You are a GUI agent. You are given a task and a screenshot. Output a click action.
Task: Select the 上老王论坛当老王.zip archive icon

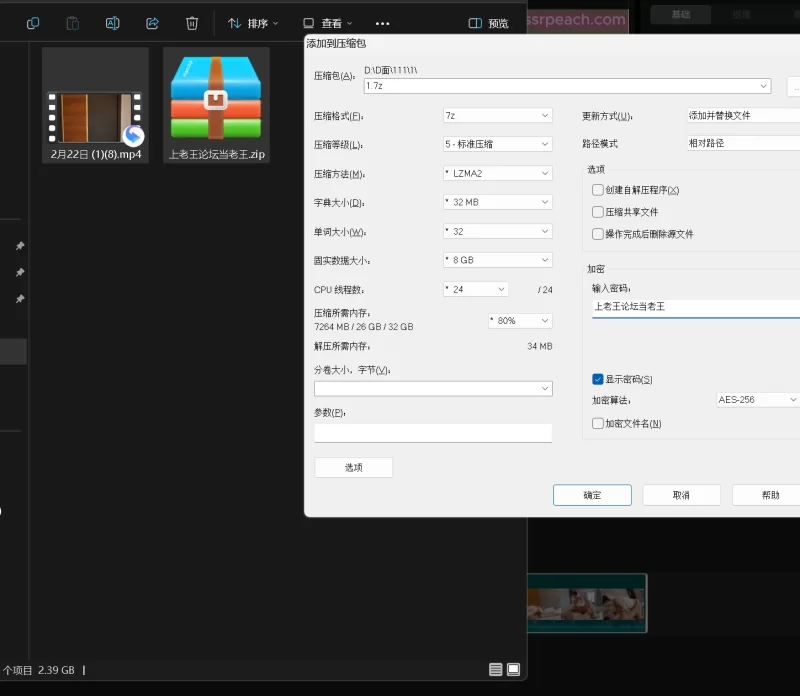(x=216, y=98)
